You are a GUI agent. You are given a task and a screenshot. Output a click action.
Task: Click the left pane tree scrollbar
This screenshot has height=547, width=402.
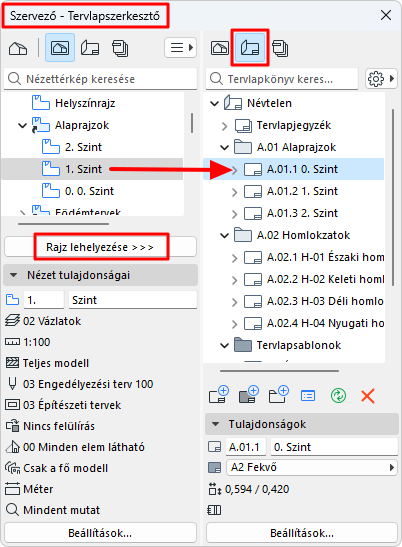[192, 122]
